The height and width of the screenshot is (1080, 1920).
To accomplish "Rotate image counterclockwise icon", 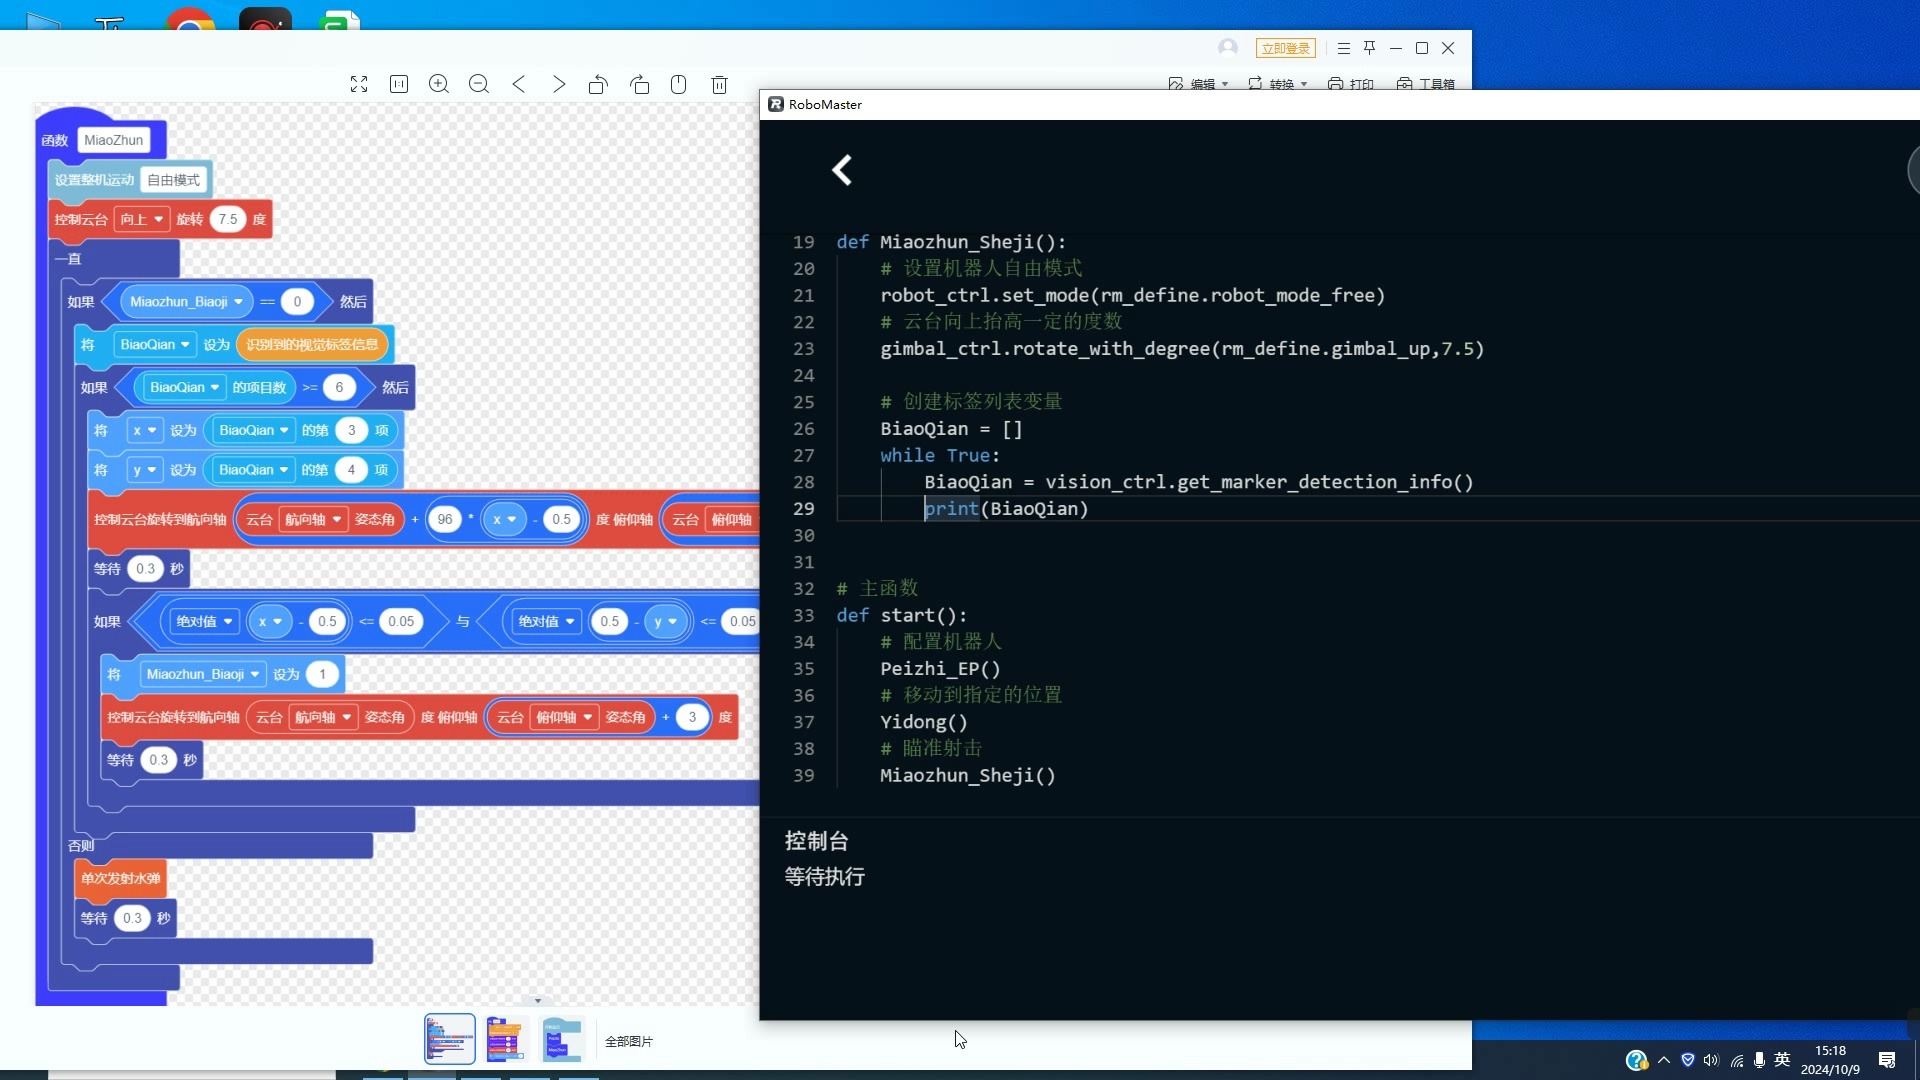I will [598, 84].
